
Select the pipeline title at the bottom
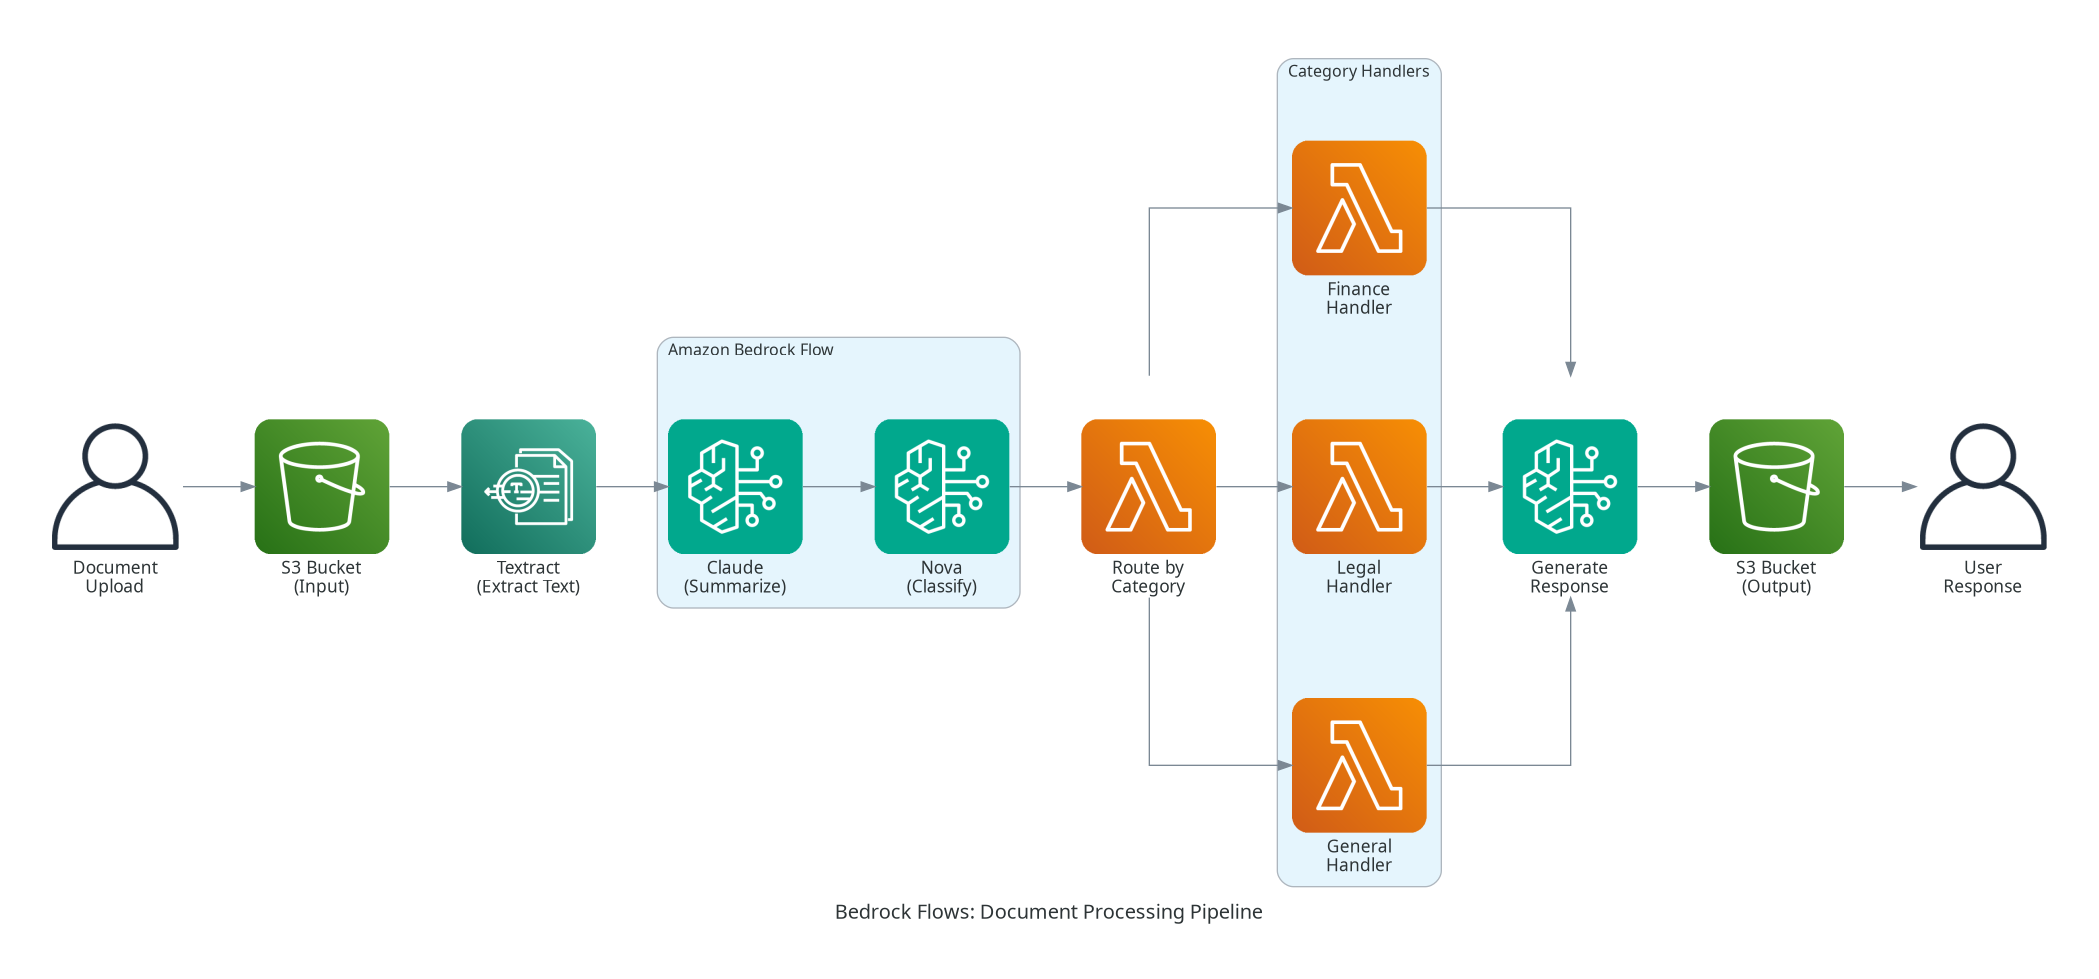1049,912
